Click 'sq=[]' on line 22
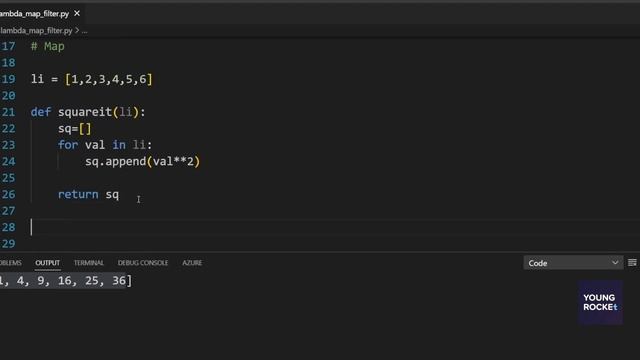 pyautogui.click(x=75, y=129)
